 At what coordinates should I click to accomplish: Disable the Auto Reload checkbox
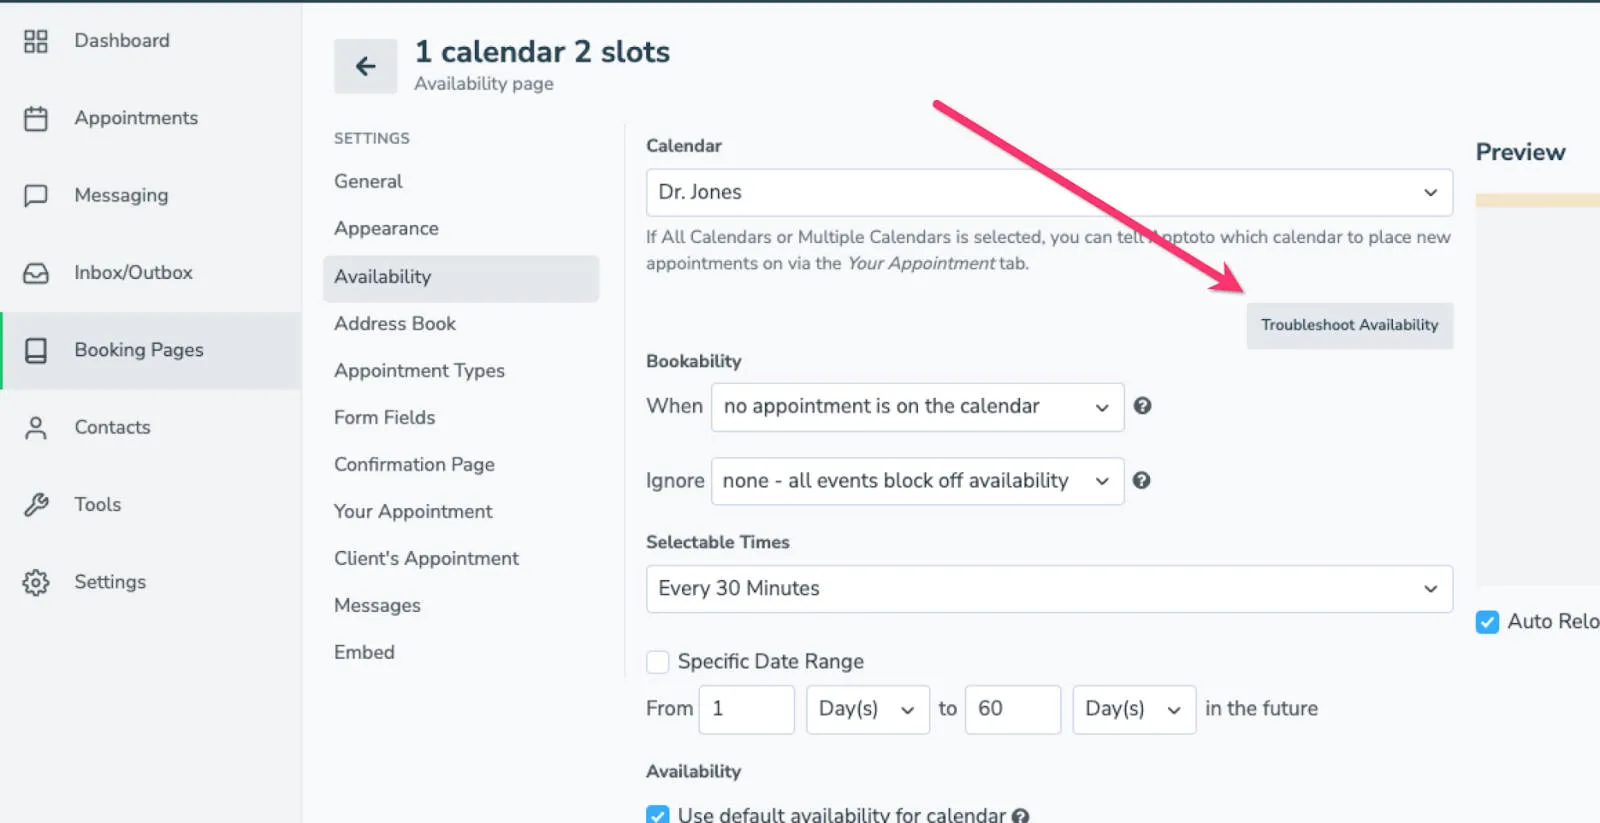coord(1487,622)
